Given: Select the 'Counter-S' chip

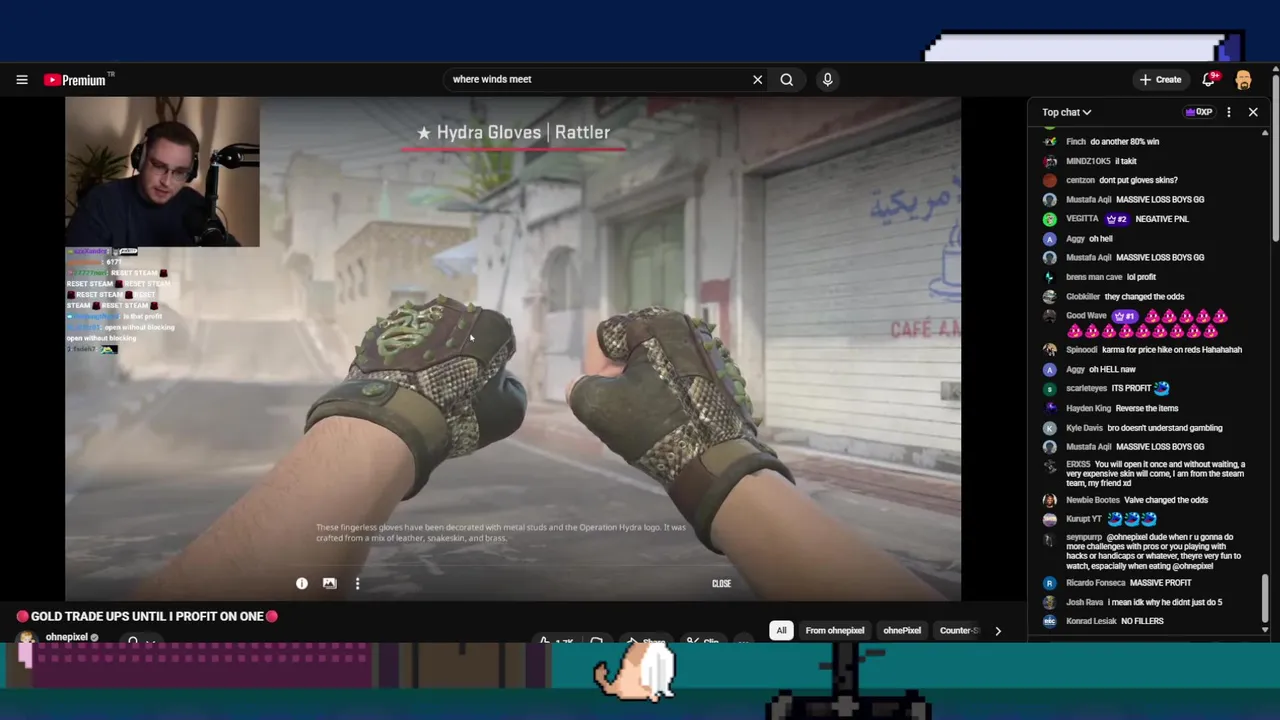Looking at the screenshot, I should coord(958,631).
